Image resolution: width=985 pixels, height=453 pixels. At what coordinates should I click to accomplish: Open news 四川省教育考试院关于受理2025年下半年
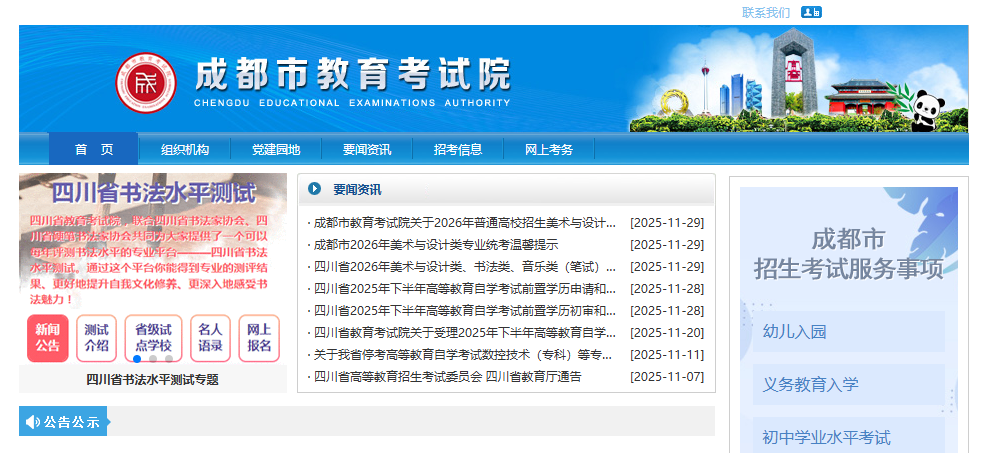(x=465, y=333)
